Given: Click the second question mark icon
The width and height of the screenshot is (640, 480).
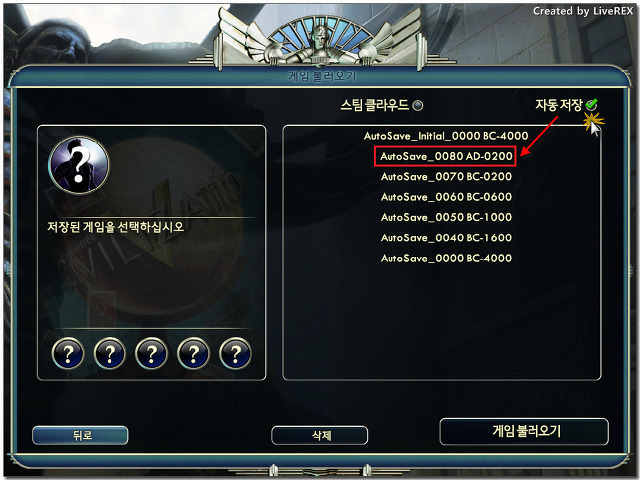Looking at the screenshot, I should tap(110, 353).
